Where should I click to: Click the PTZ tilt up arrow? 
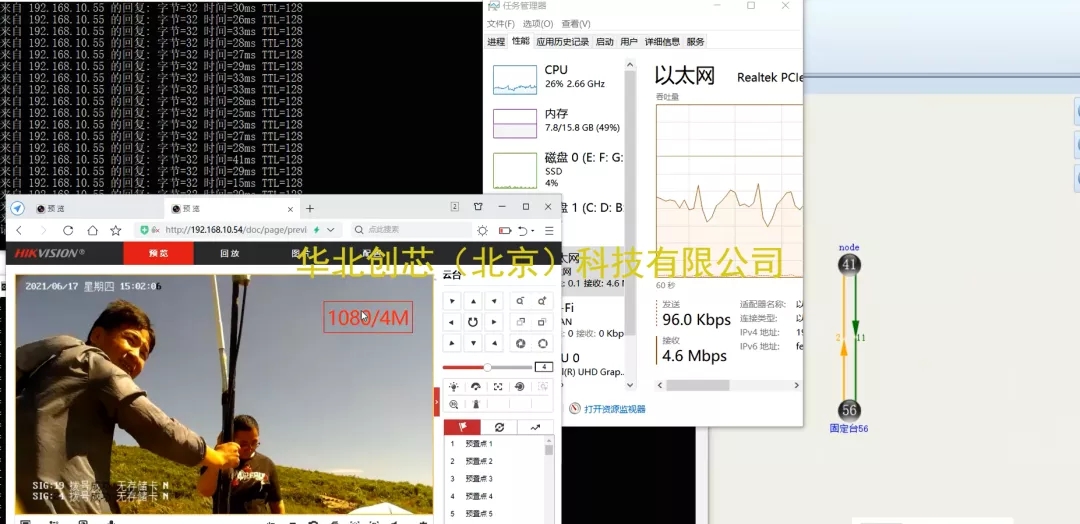(473, 301)
